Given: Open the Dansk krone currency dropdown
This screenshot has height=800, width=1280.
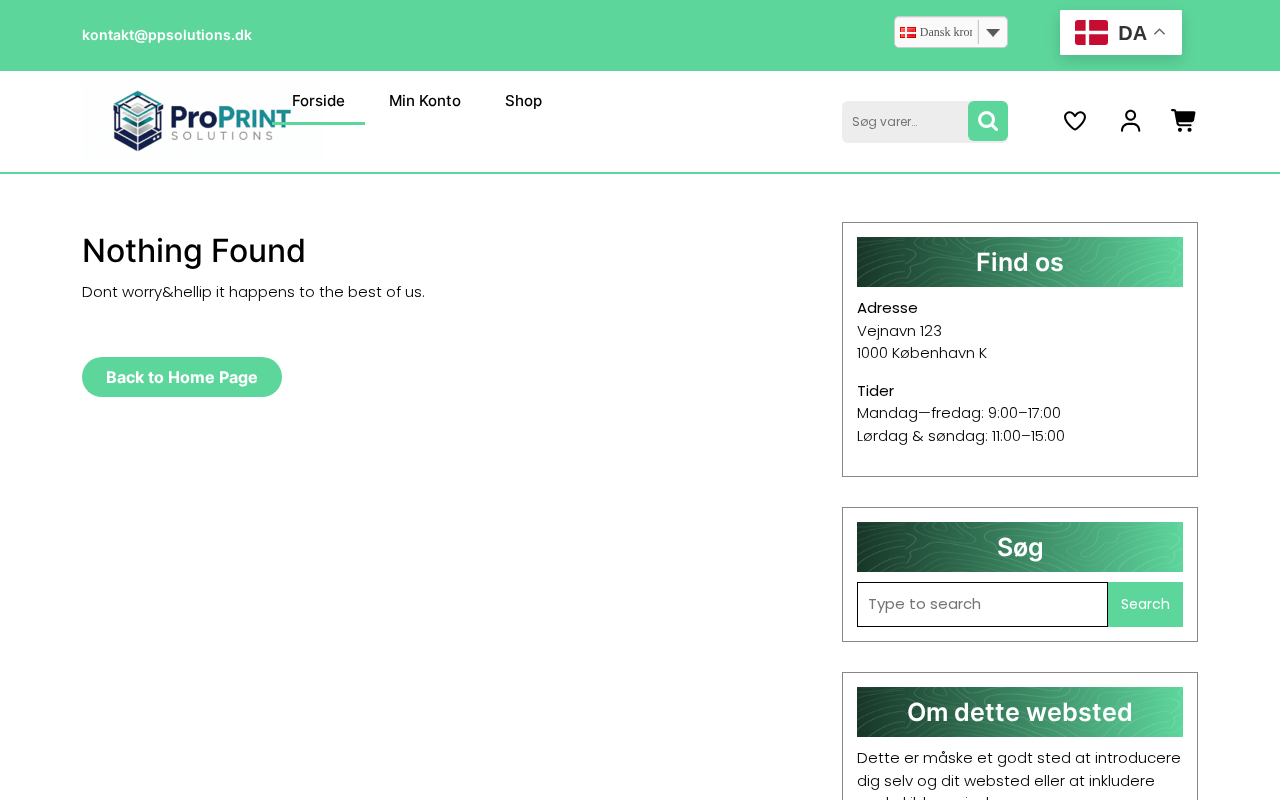Looking at the screenshot, I should pyautogui.click(x=951, y=32).
